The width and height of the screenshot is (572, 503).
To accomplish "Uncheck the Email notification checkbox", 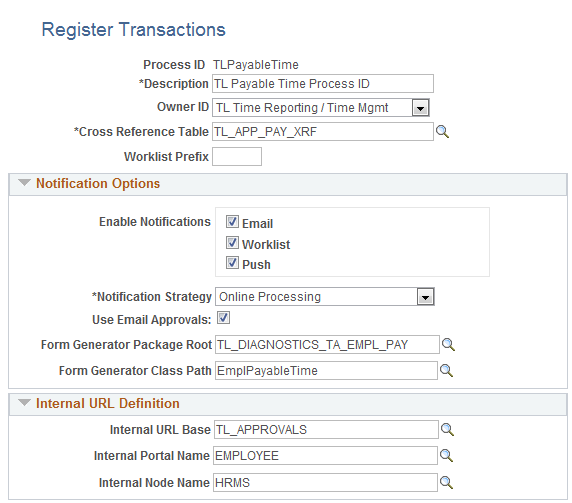I will tap(232, 221).
